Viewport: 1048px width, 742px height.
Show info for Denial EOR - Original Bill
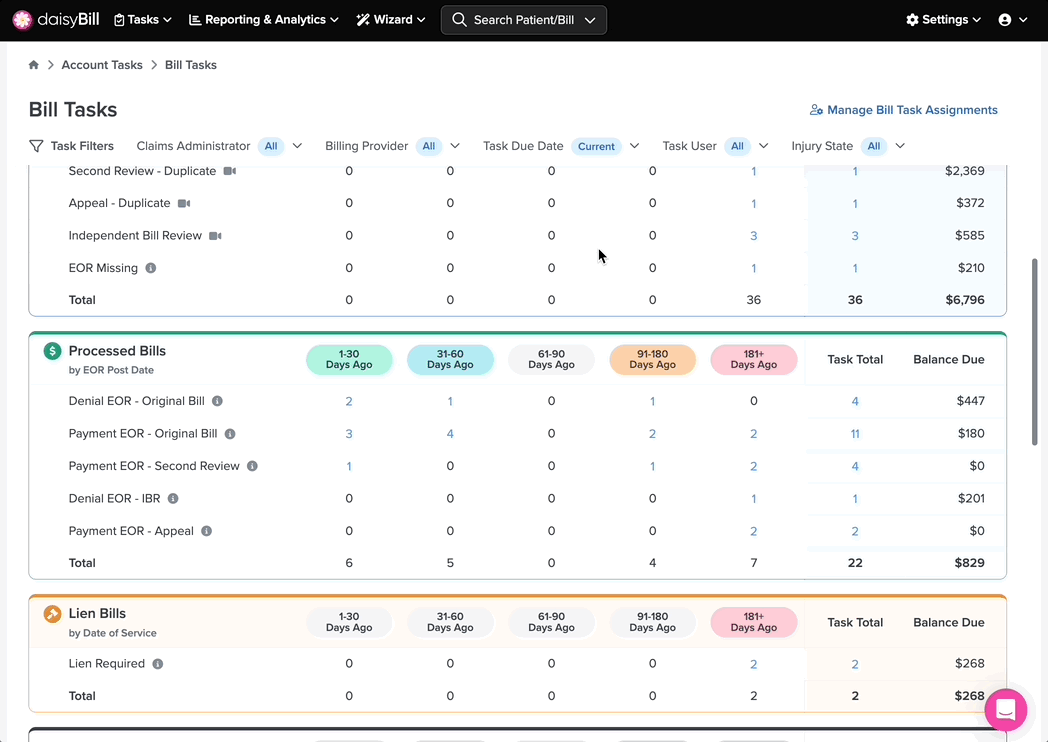217,401
